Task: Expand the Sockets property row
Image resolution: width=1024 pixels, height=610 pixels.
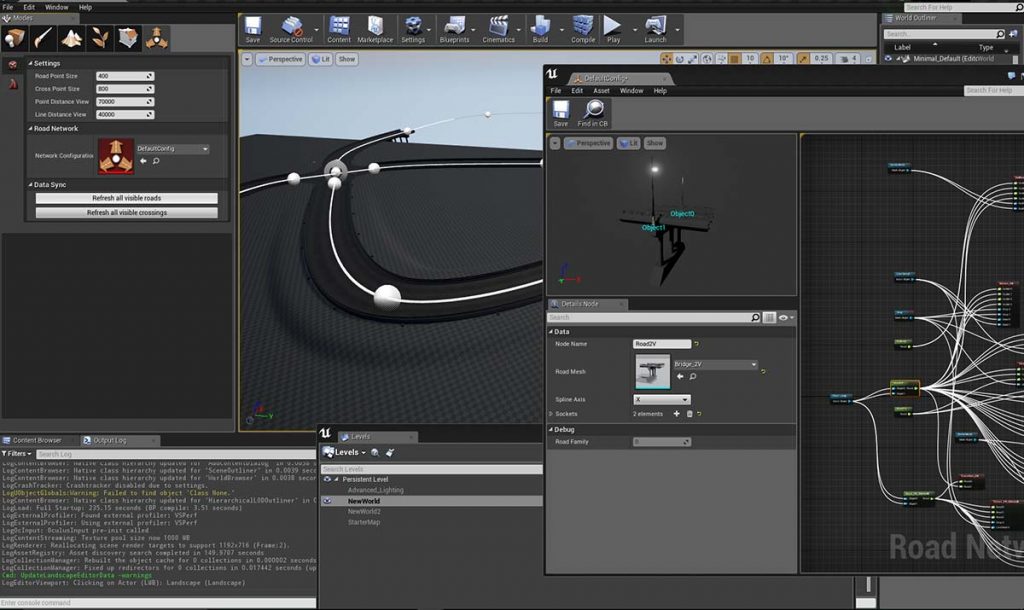Action: (x=550, y=413)
